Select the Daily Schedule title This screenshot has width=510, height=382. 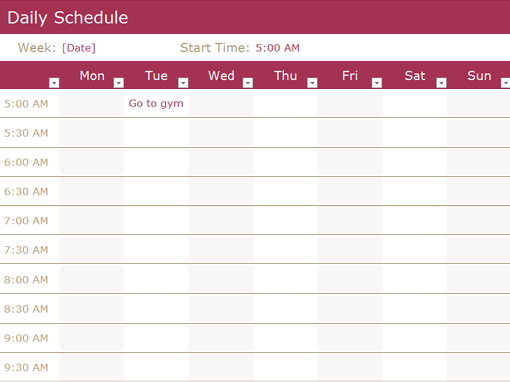68,18
